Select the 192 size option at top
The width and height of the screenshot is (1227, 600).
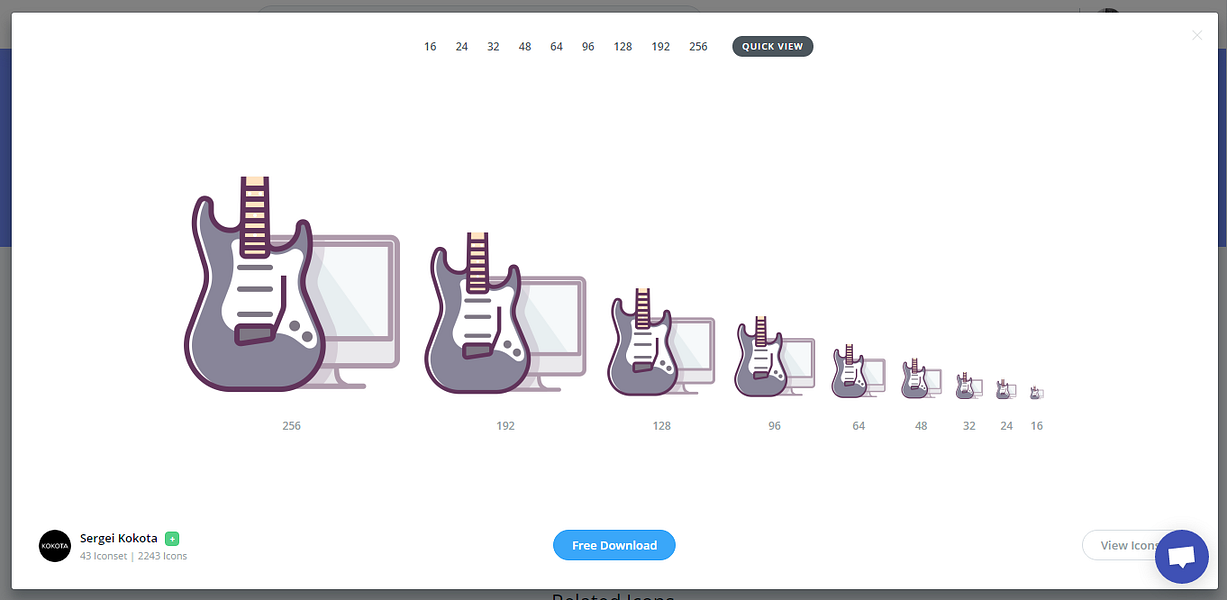661,46
